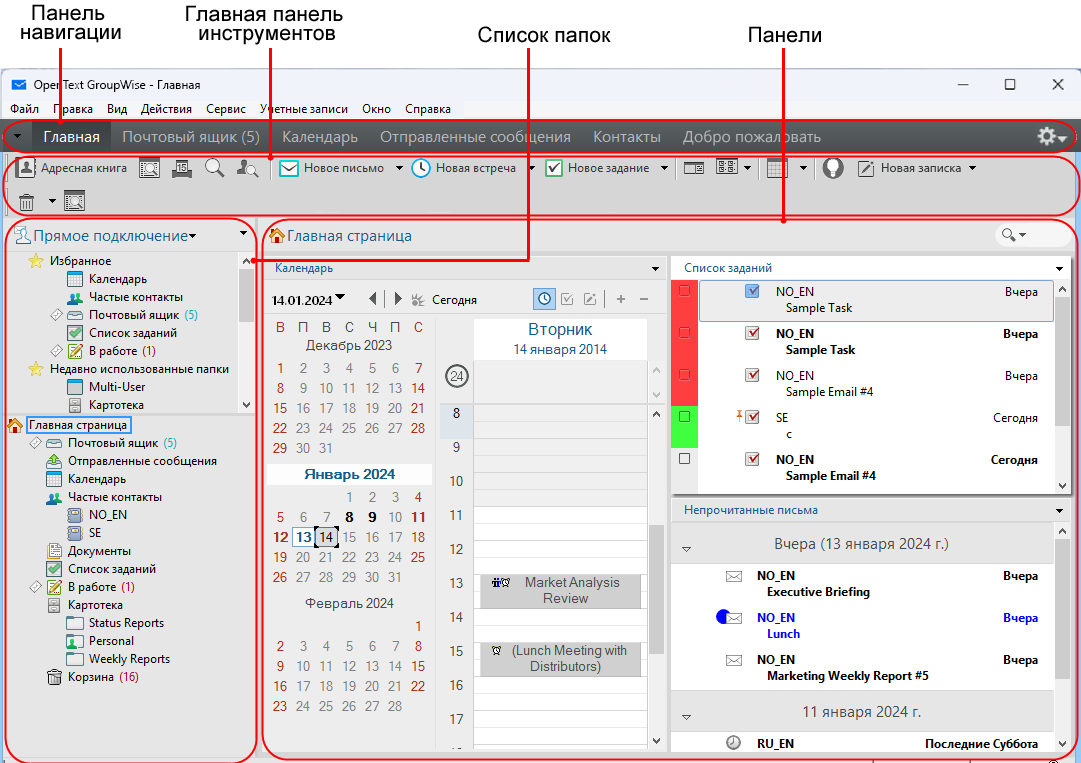1081x763 pixels.
Task: Click the person icon beside Прямое подключение
Action: (22, 235)
